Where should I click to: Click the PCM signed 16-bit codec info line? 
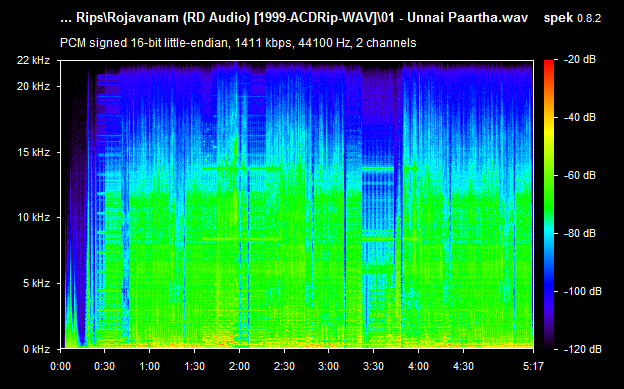pyautogui.click(x=238, y=43)
